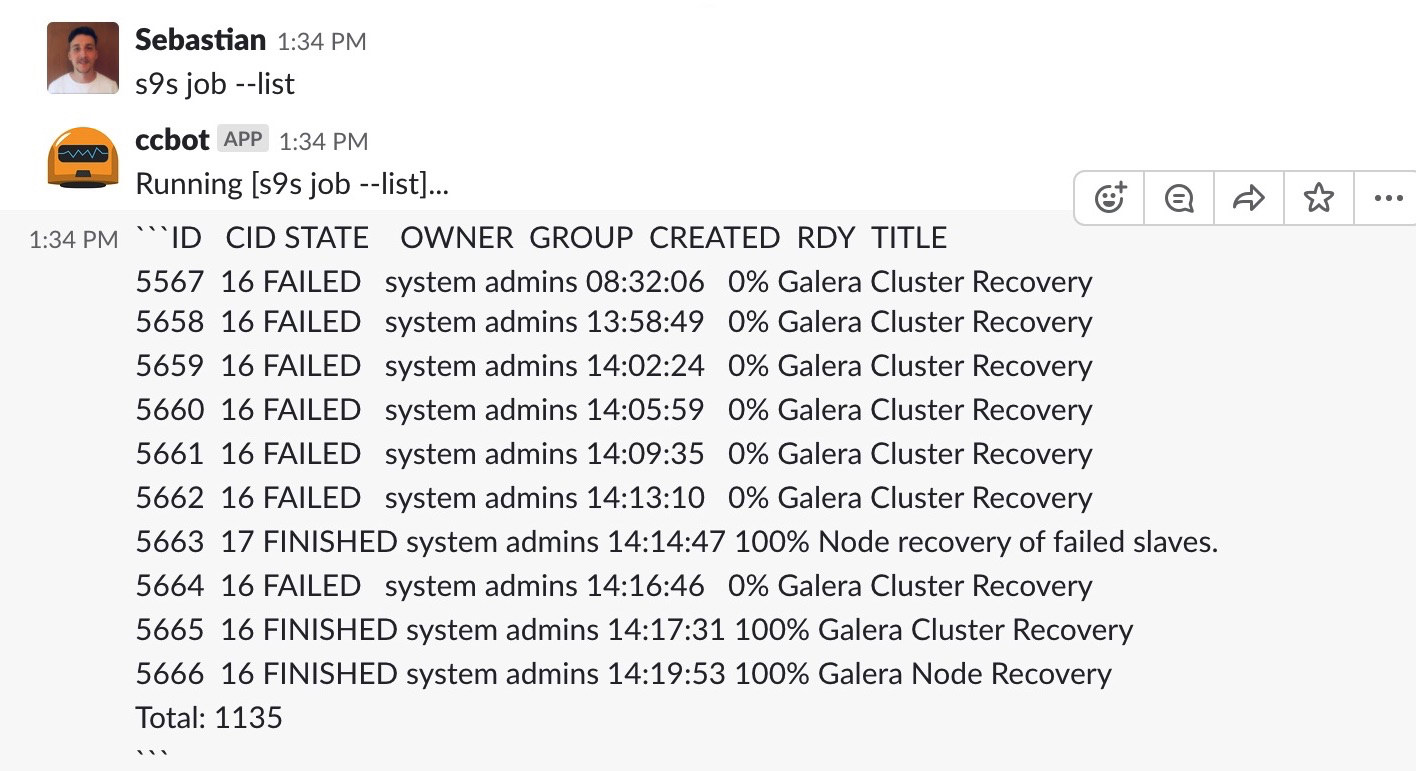Open Sebastian's user name link

(x=200, y=40)
